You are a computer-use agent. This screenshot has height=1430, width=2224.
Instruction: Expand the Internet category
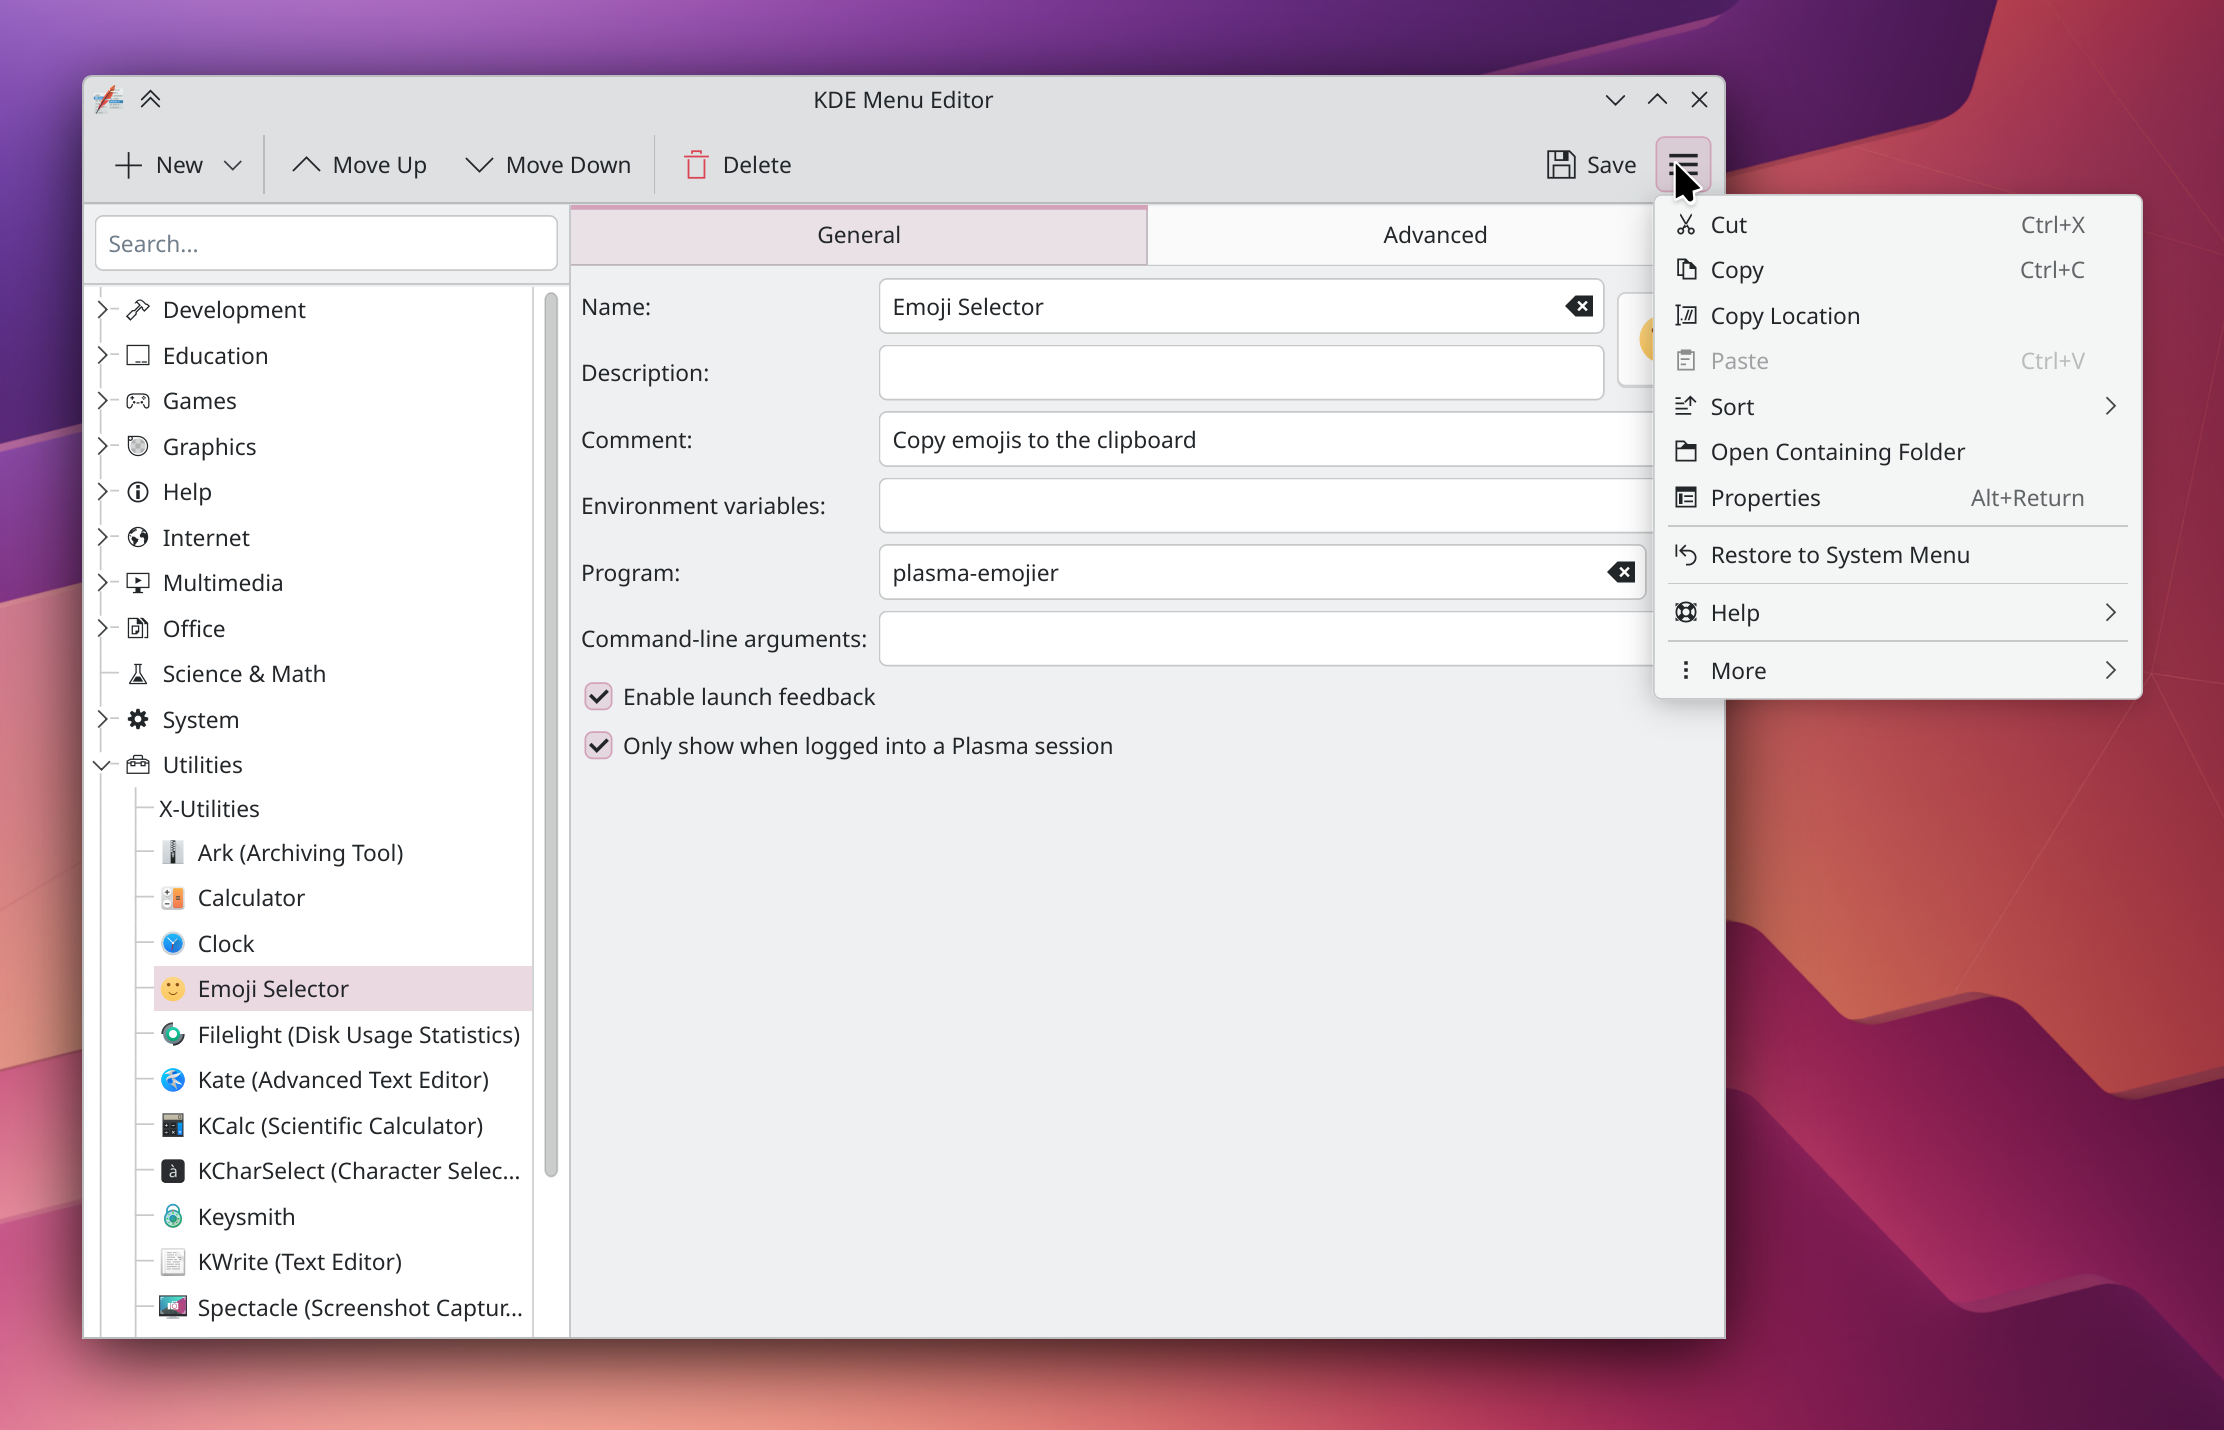click(x=102, y=537)
